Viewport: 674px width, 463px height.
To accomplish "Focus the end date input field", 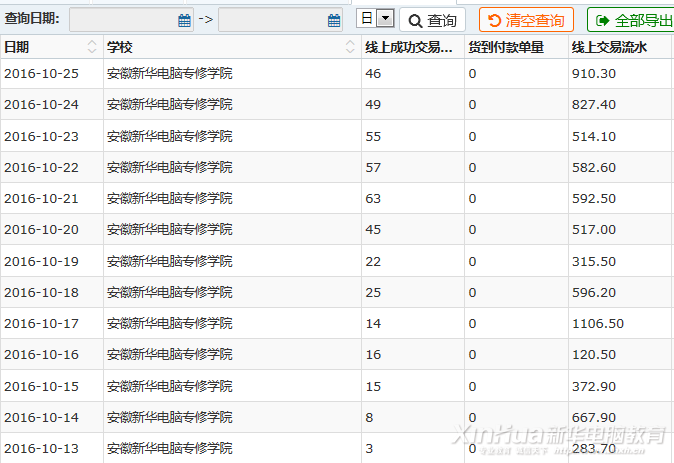I will point(271,20).
